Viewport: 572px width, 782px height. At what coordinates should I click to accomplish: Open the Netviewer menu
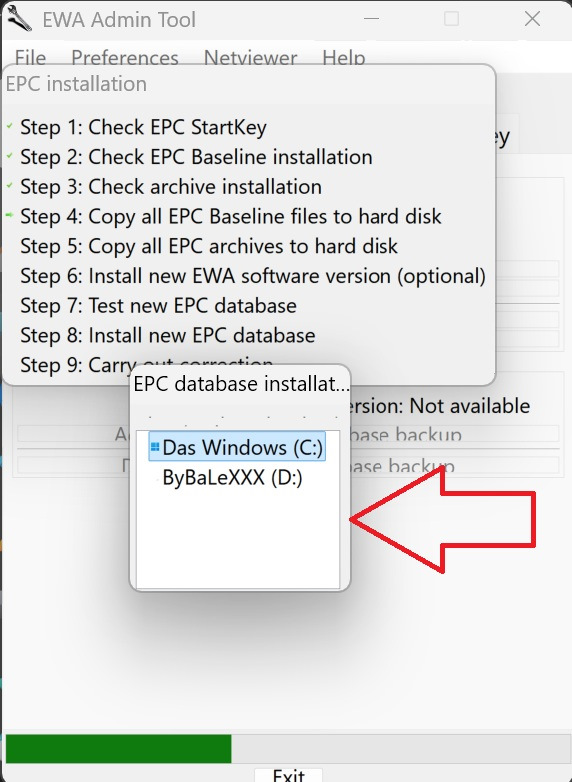coord(250,57)
